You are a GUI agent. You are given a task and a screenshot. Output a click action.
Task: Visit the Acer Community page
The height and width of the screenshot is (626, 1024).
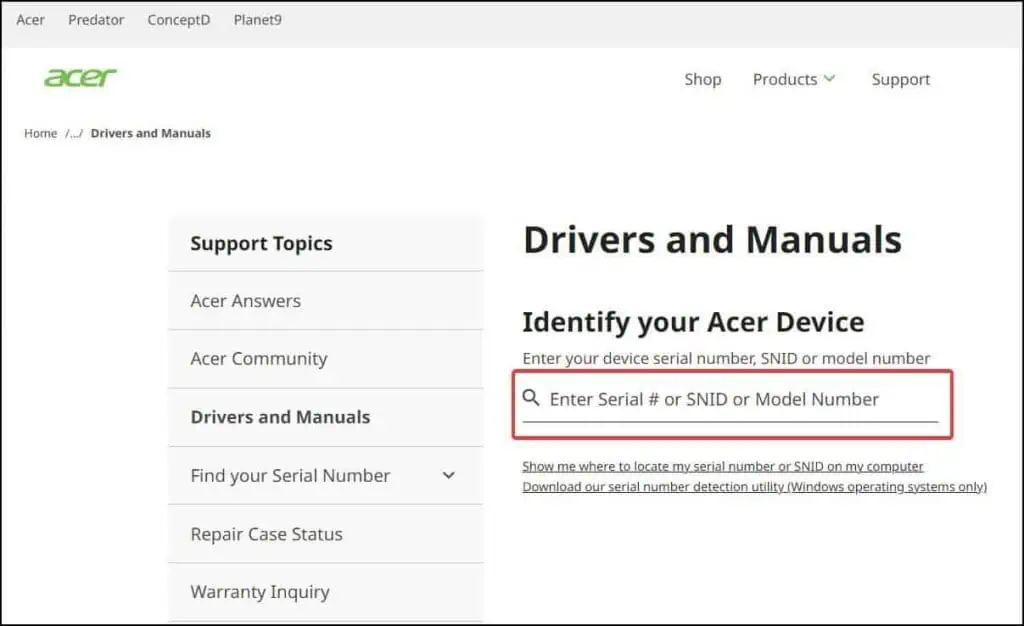(x=258, y=358)
